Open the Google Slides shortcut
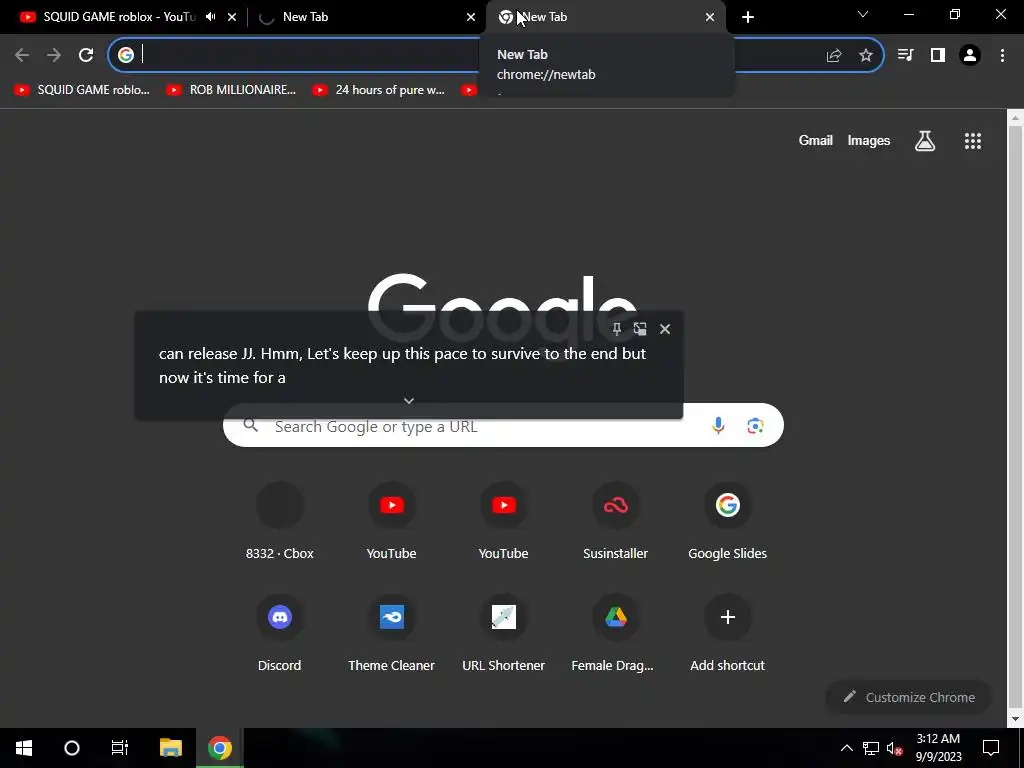The height and width of the screenshot is (768, 1024). 728,521
